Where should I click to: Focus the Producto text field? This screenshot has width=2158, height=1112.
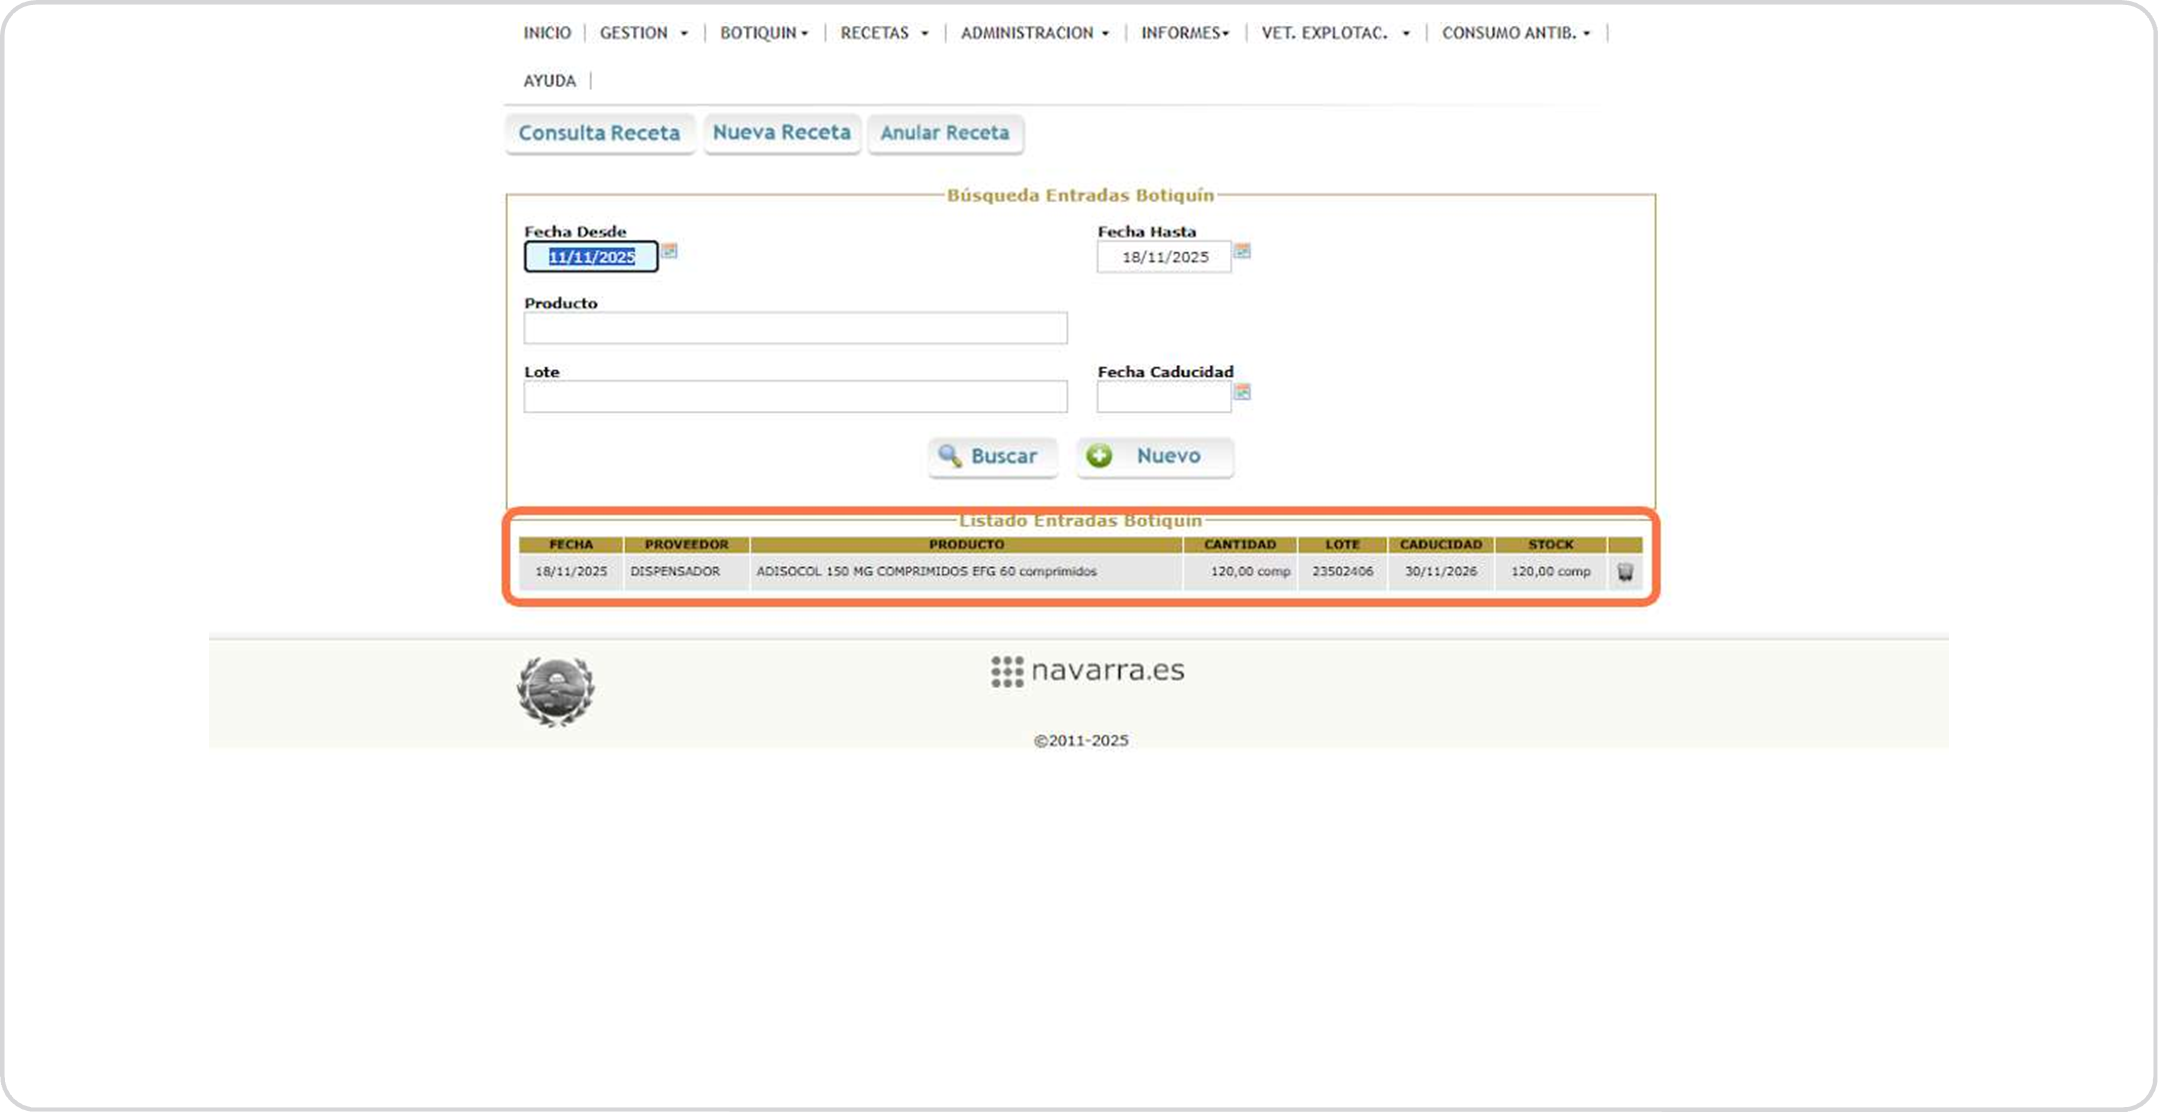[795, 328]
